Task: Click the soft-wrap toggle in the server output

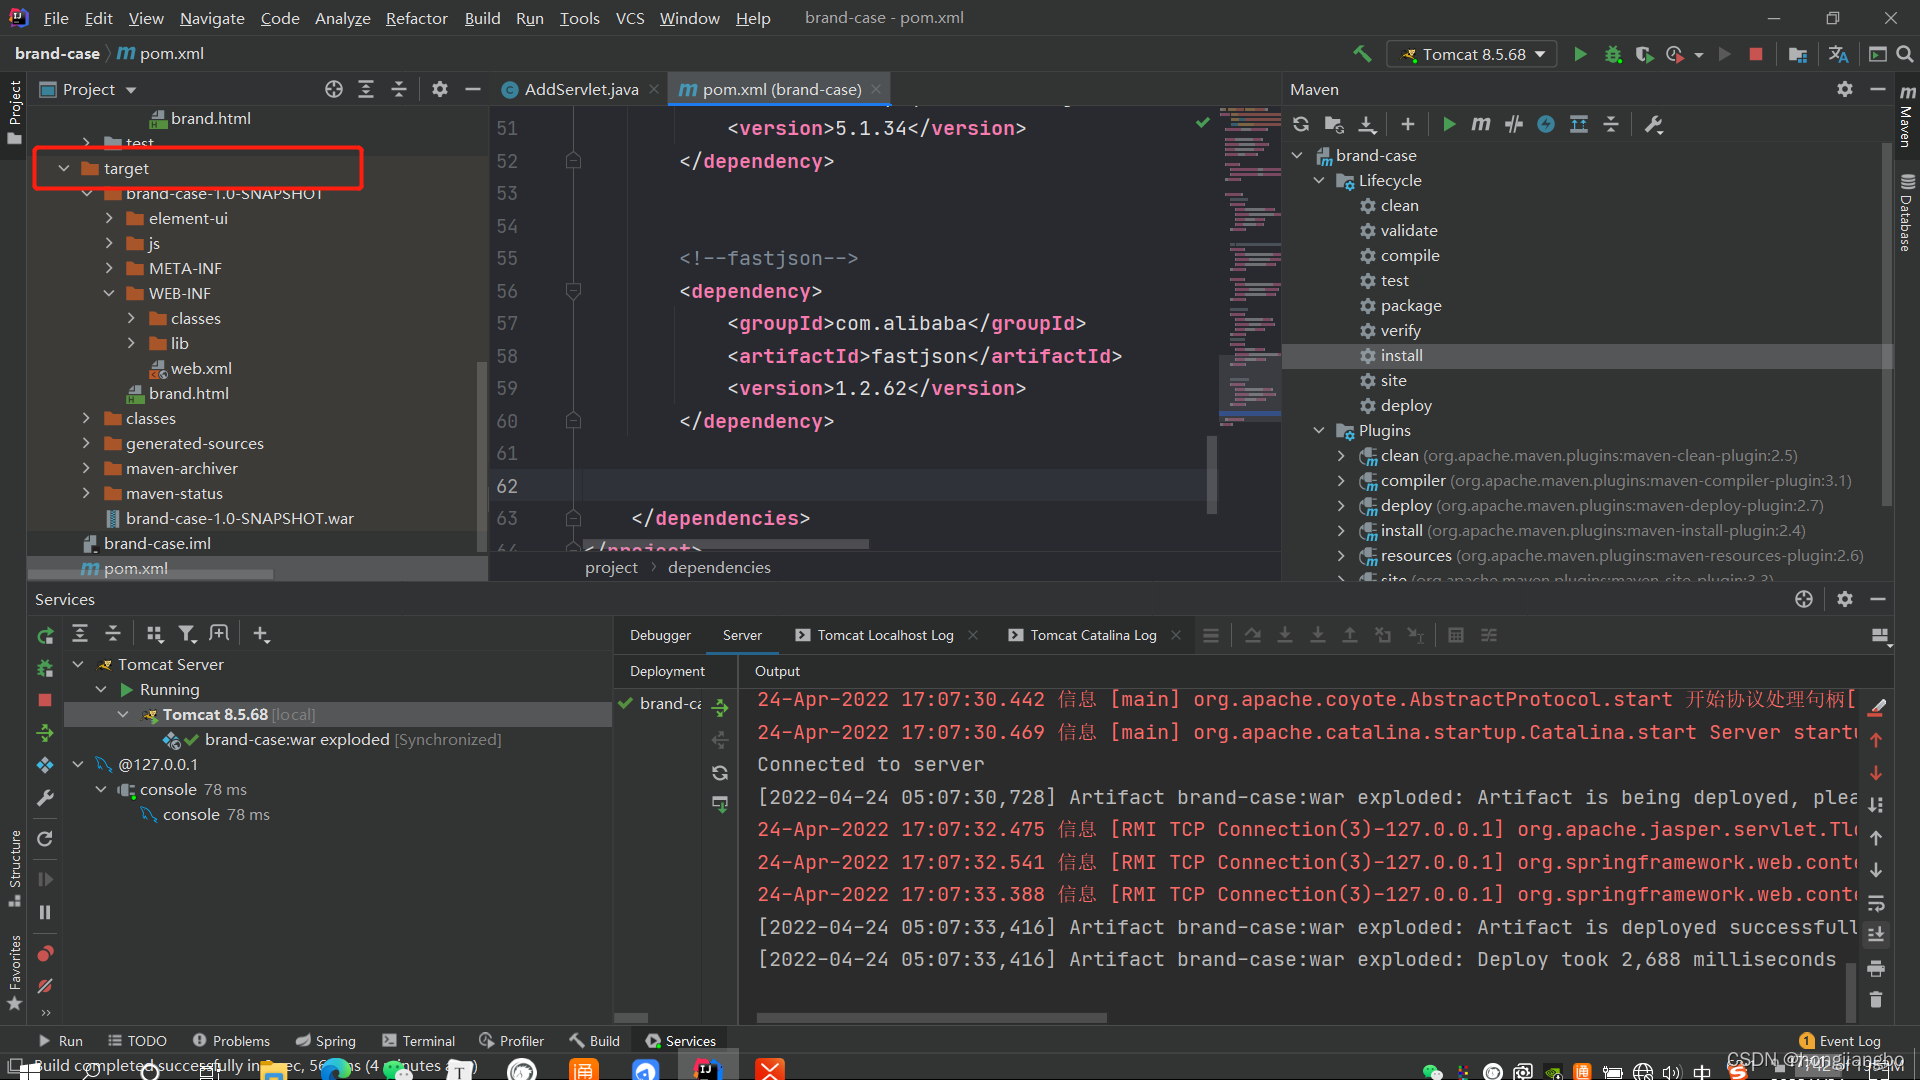Action: tap(1876, 903)
